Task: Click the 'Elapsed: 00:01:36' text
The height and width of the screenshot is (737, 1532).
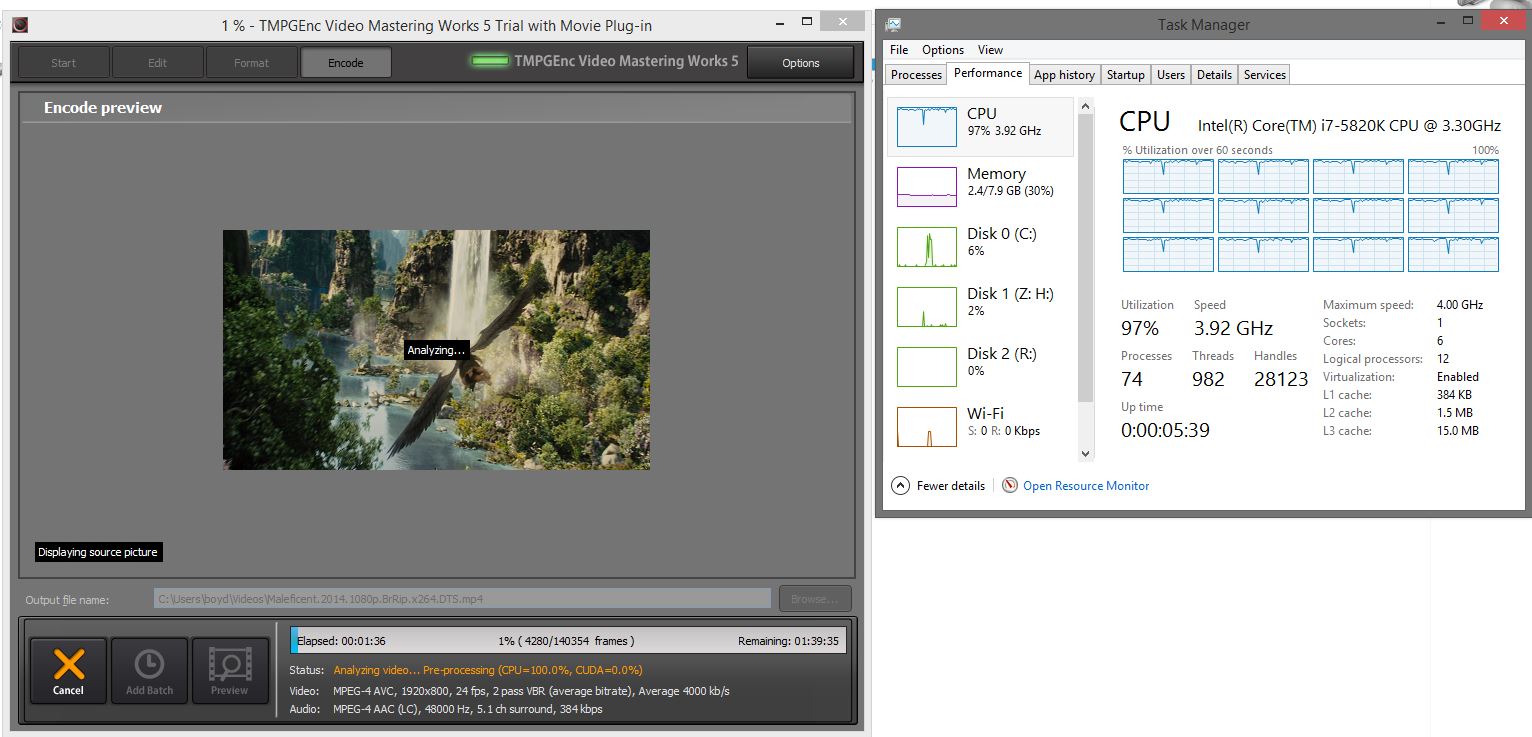Action: coord(341,641)
